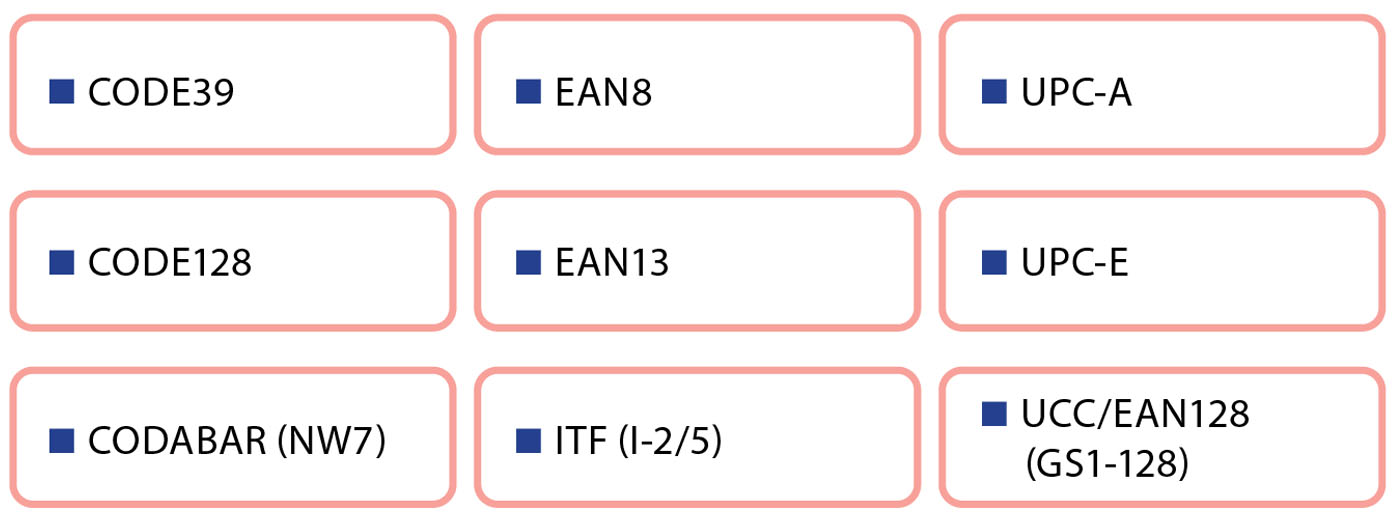
Task: Pick the UPC-A label text
Action: 1077,93
